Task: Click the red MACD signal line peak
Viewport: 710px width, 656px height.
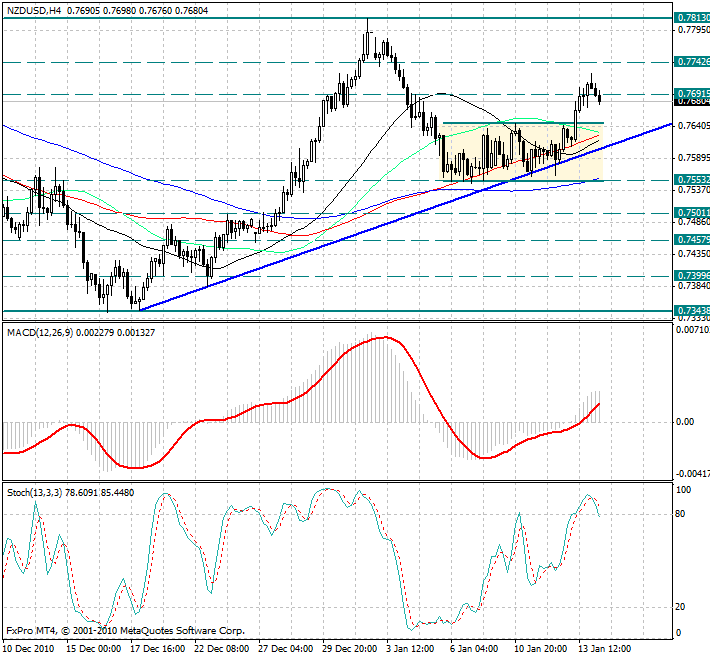Action: 382,337
